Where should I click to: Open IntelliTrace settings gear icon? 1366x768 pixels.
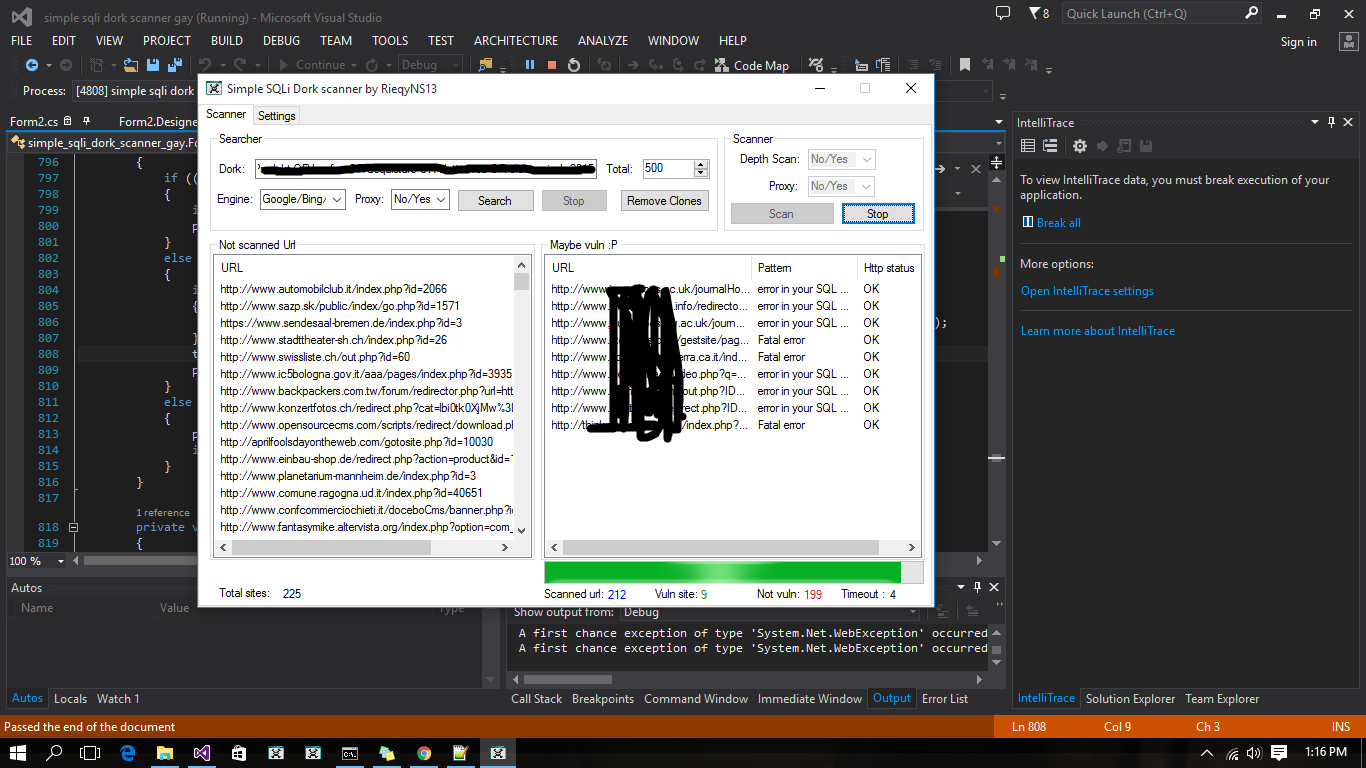tap(1080, 146)
